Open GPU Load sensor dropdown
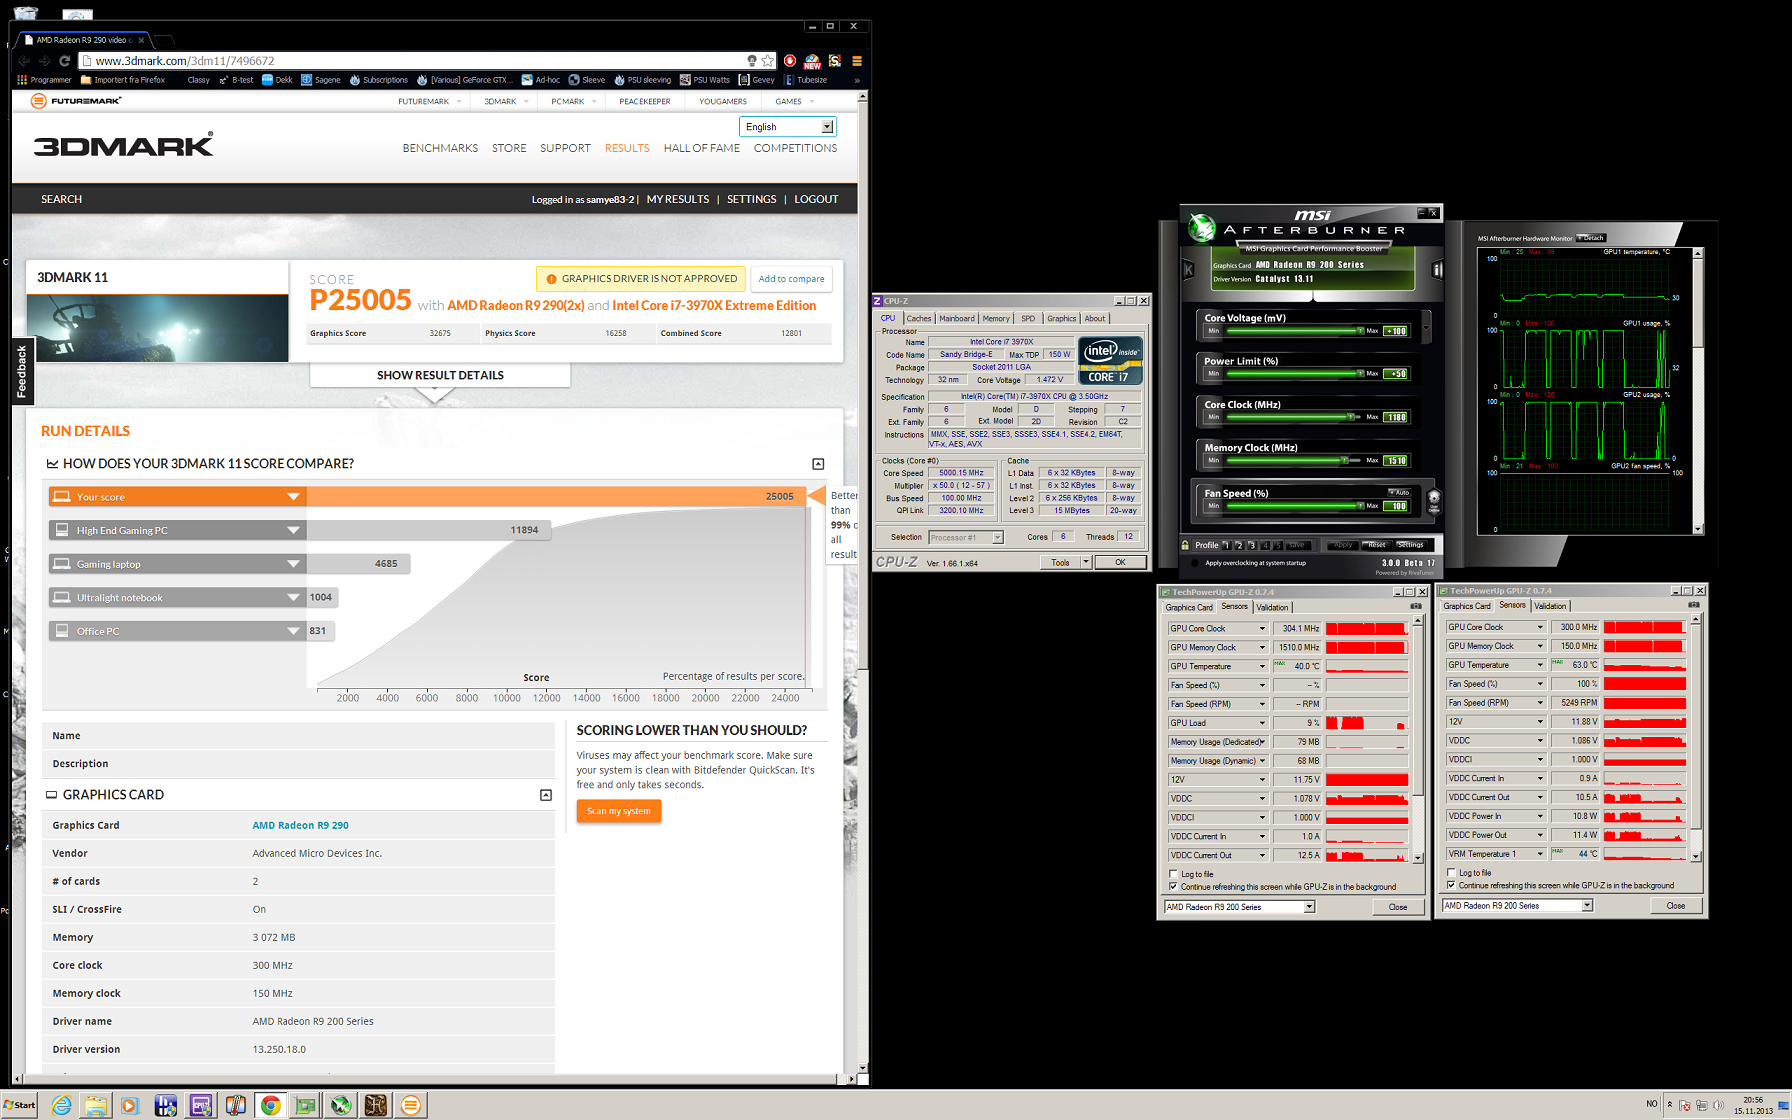This screenshot has height=1120, width=1792. 1262,723
